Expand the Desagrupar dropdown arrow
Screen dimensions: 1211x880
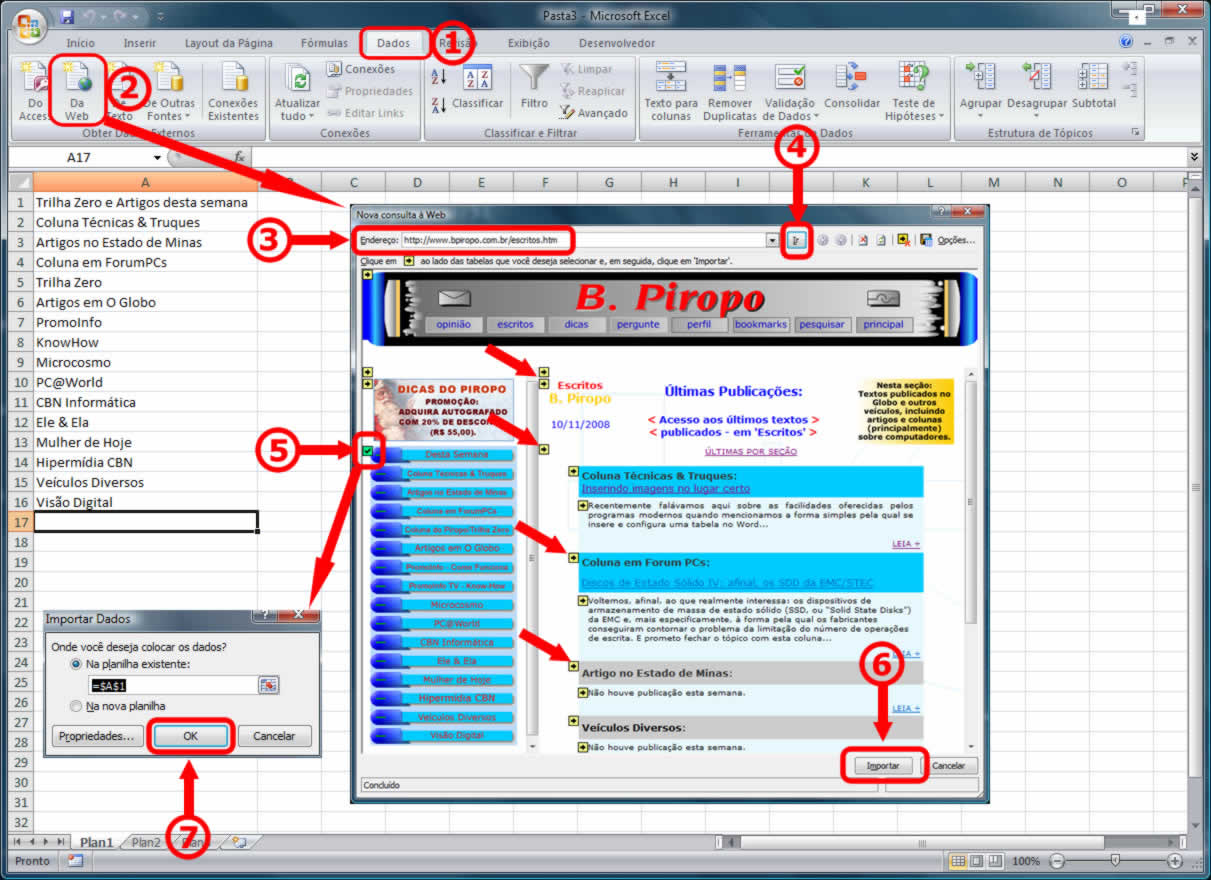pyautogui.click(x=1036, y=116)
